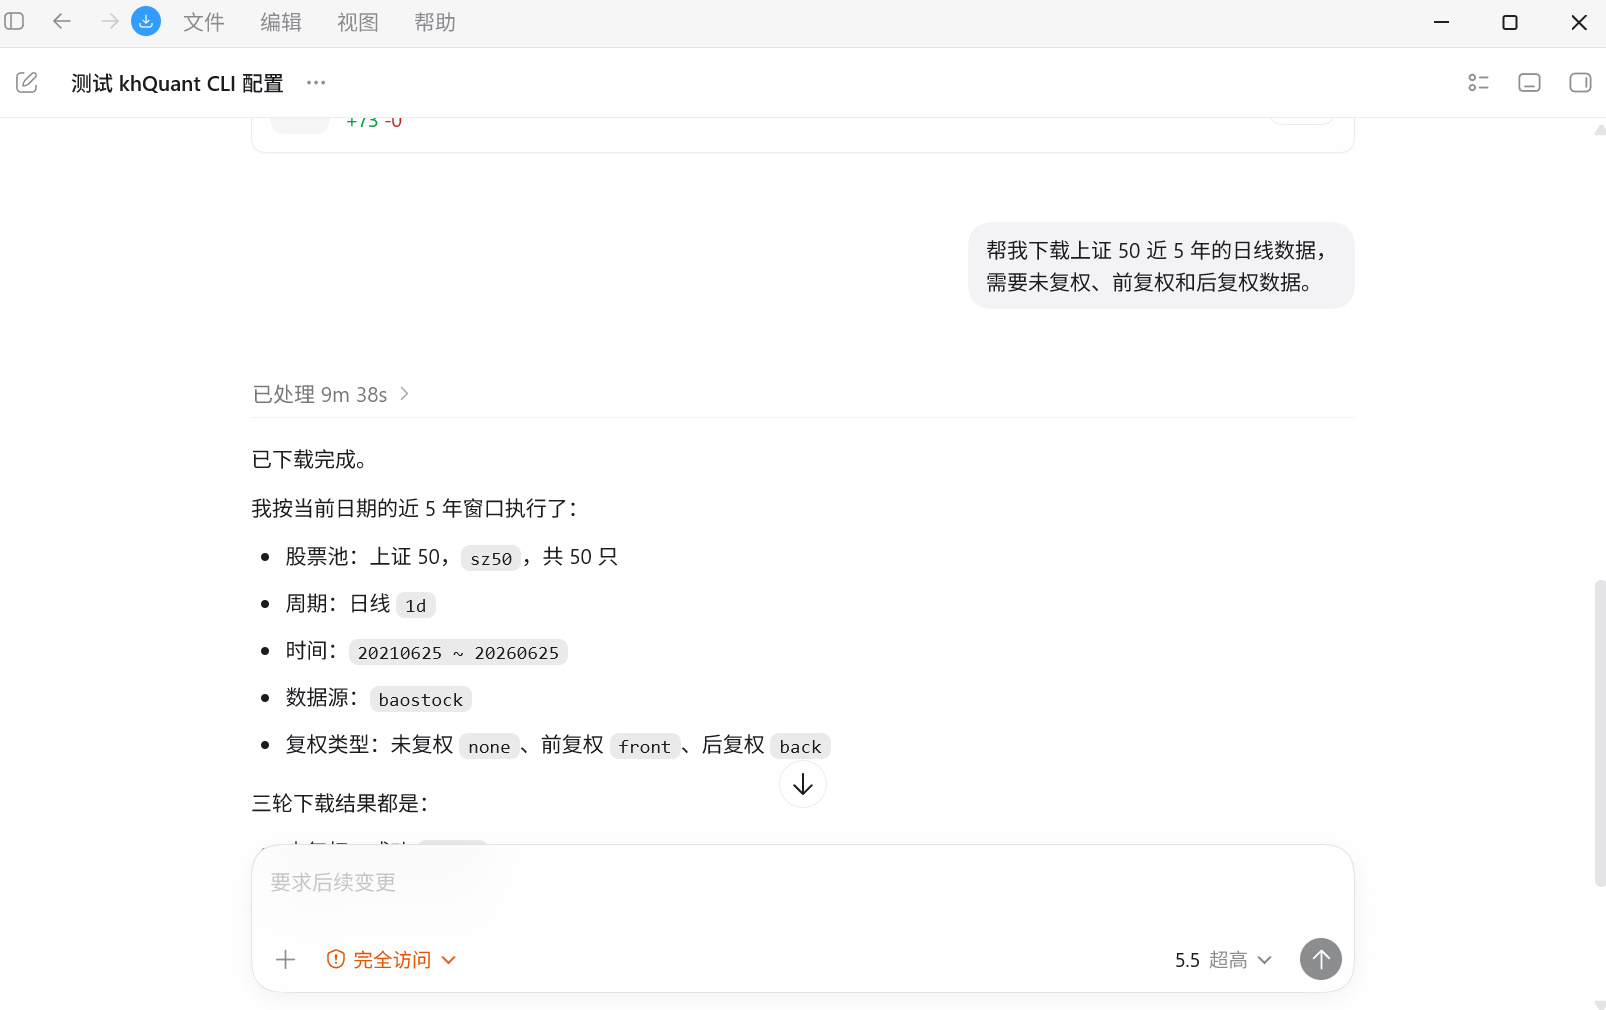1606x1010 pixels.
Task: Open the 完全访问 permission dropdown
Action: tap(391, 960)
